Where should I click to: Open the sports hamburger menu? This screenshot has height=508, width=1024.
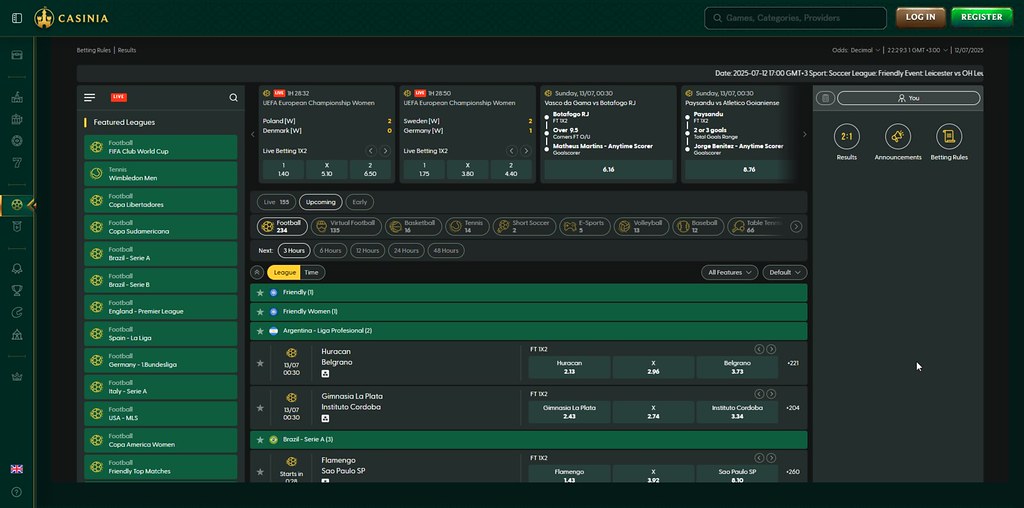89,97
